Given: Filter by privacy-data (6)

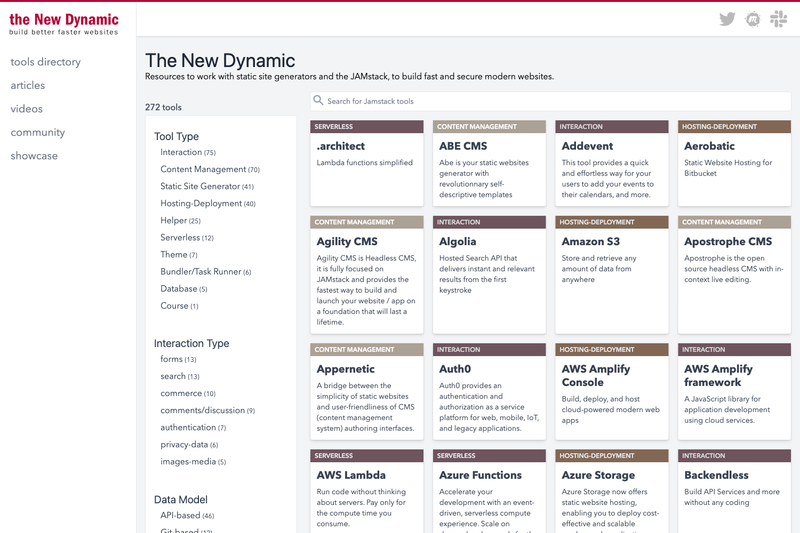Looking at the screenshot, I should point(189,444).
